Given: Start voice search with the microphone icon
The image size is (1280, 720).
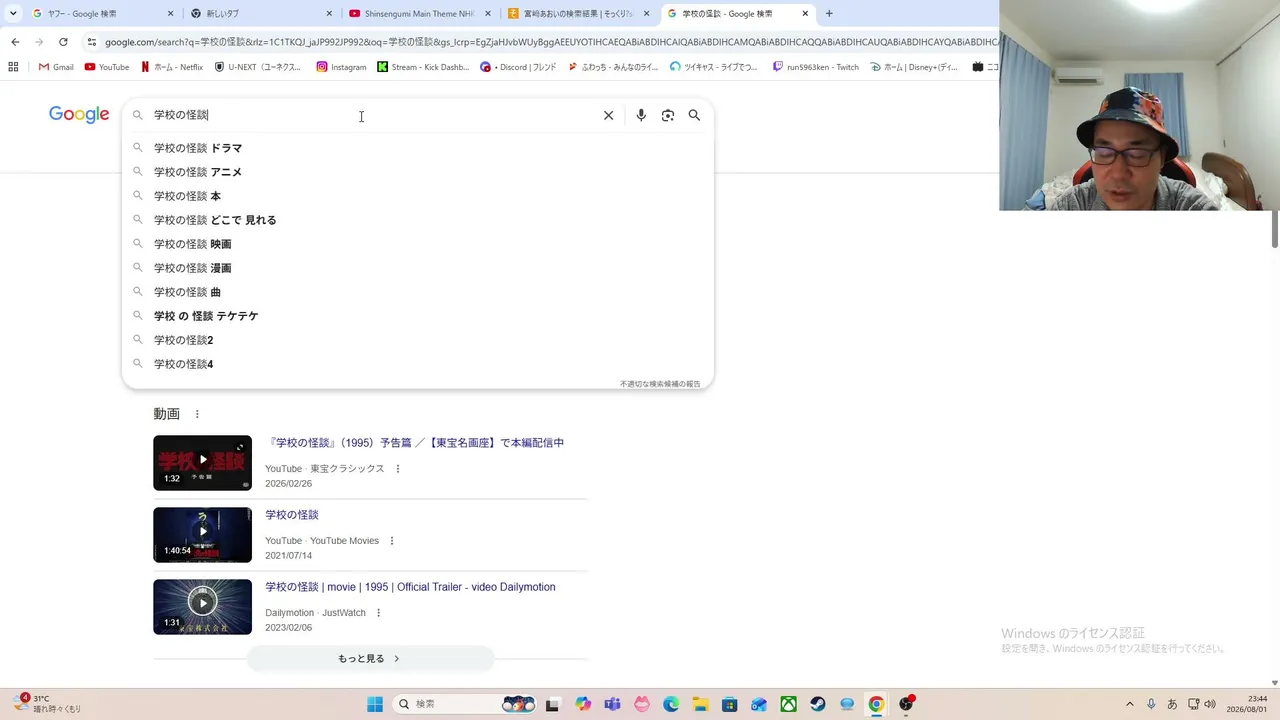Looking at the screenshot, I should pyautogui.click(x=641, y=115).
